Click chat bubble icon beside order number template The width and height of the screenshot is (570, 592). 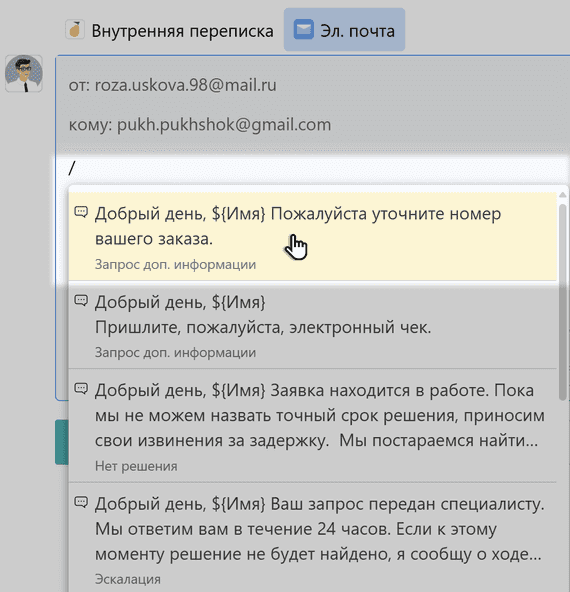point(81,212)
